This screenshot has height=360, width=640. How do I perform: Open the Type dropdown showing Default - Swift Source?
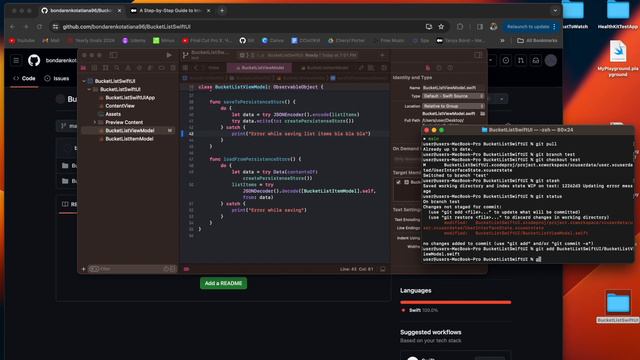point(453,96)
